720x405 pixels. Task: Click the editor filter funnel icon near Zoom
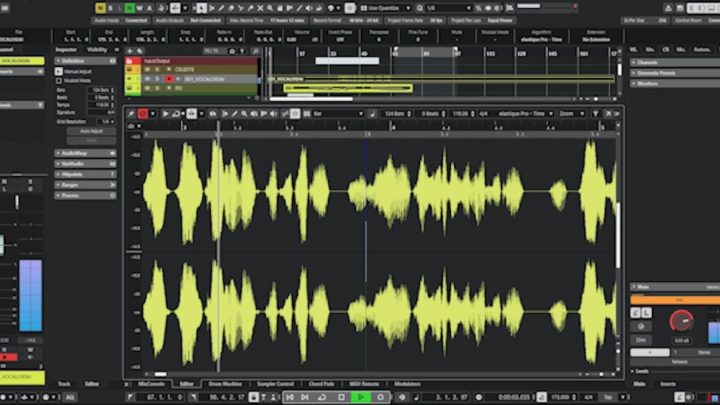tap(595, 113)
